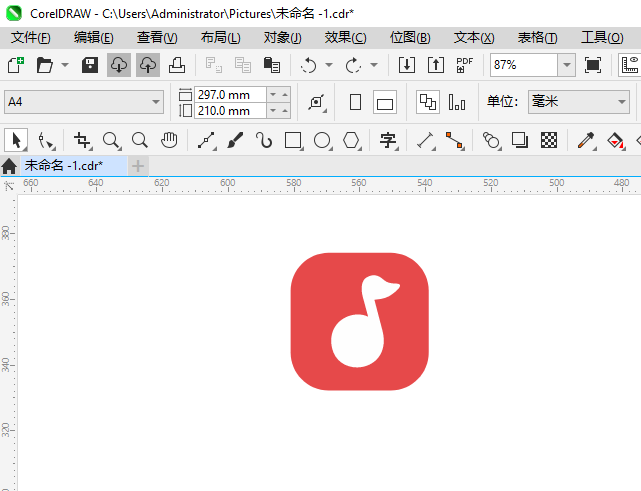Select the Dimension line tool

(426, 141)
